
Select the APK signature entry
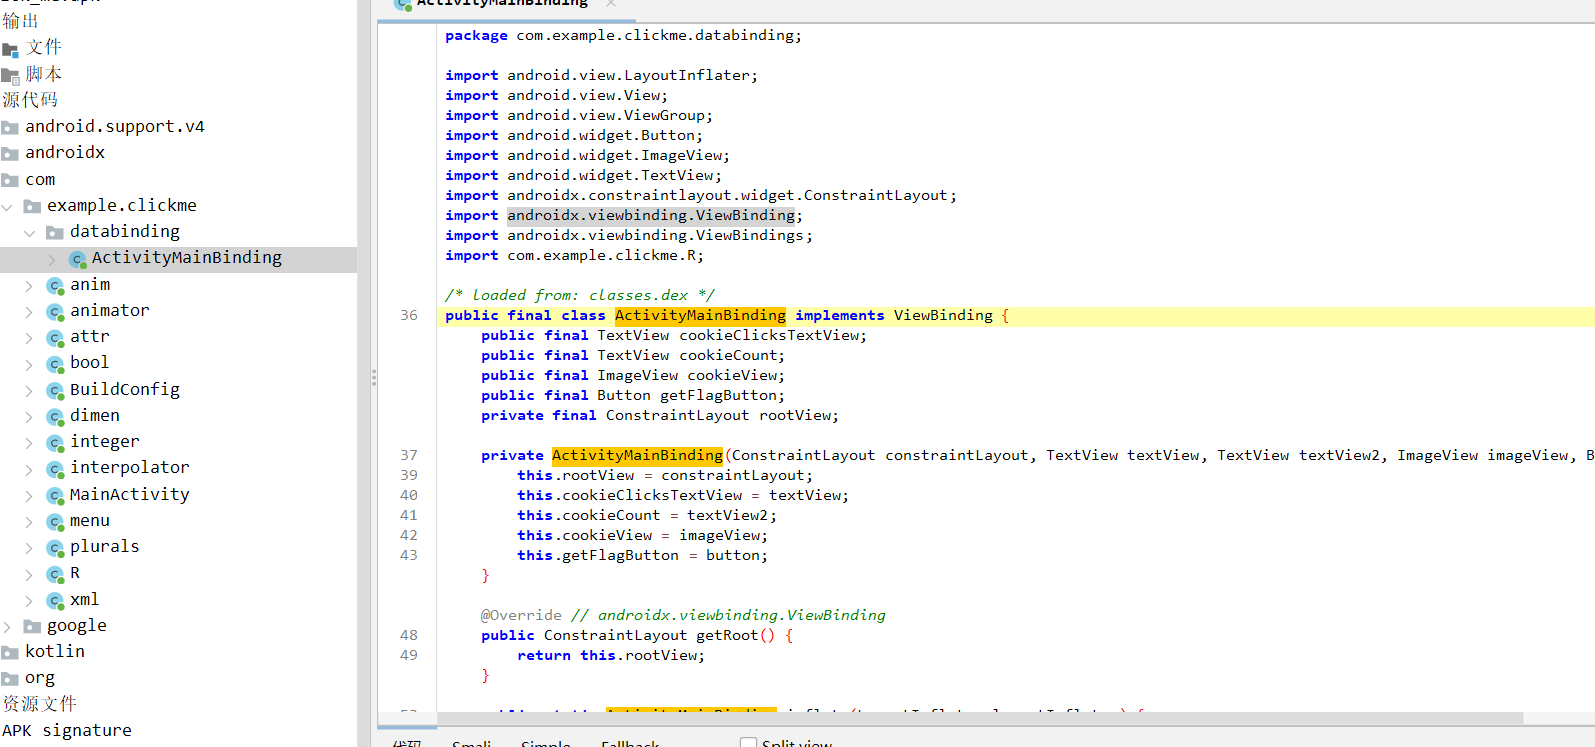(67, 731)
